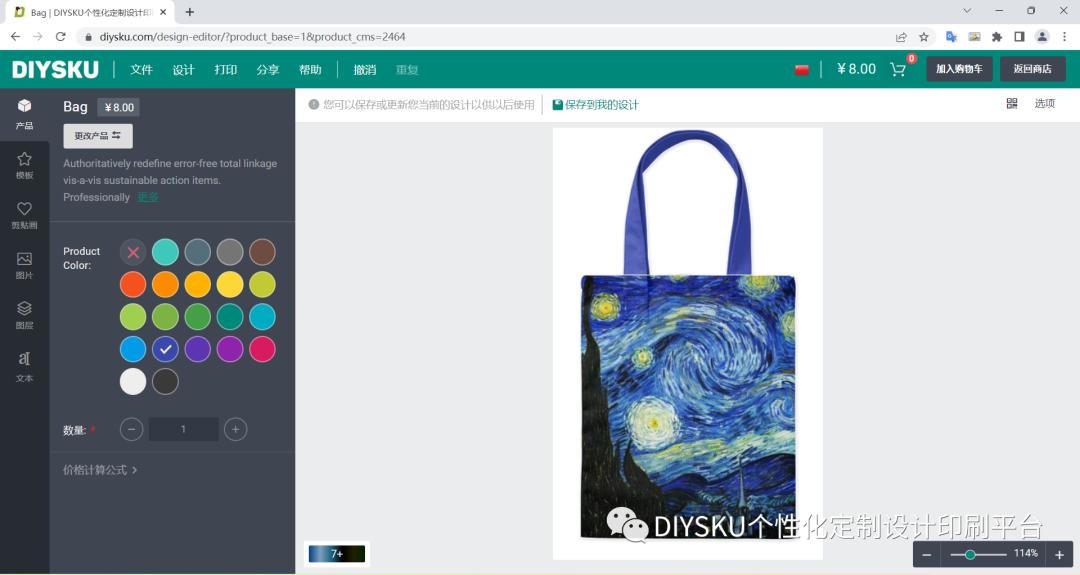Click the 返回商店 return-to-store button
1080x575 pixels.
pos(1032,69)
